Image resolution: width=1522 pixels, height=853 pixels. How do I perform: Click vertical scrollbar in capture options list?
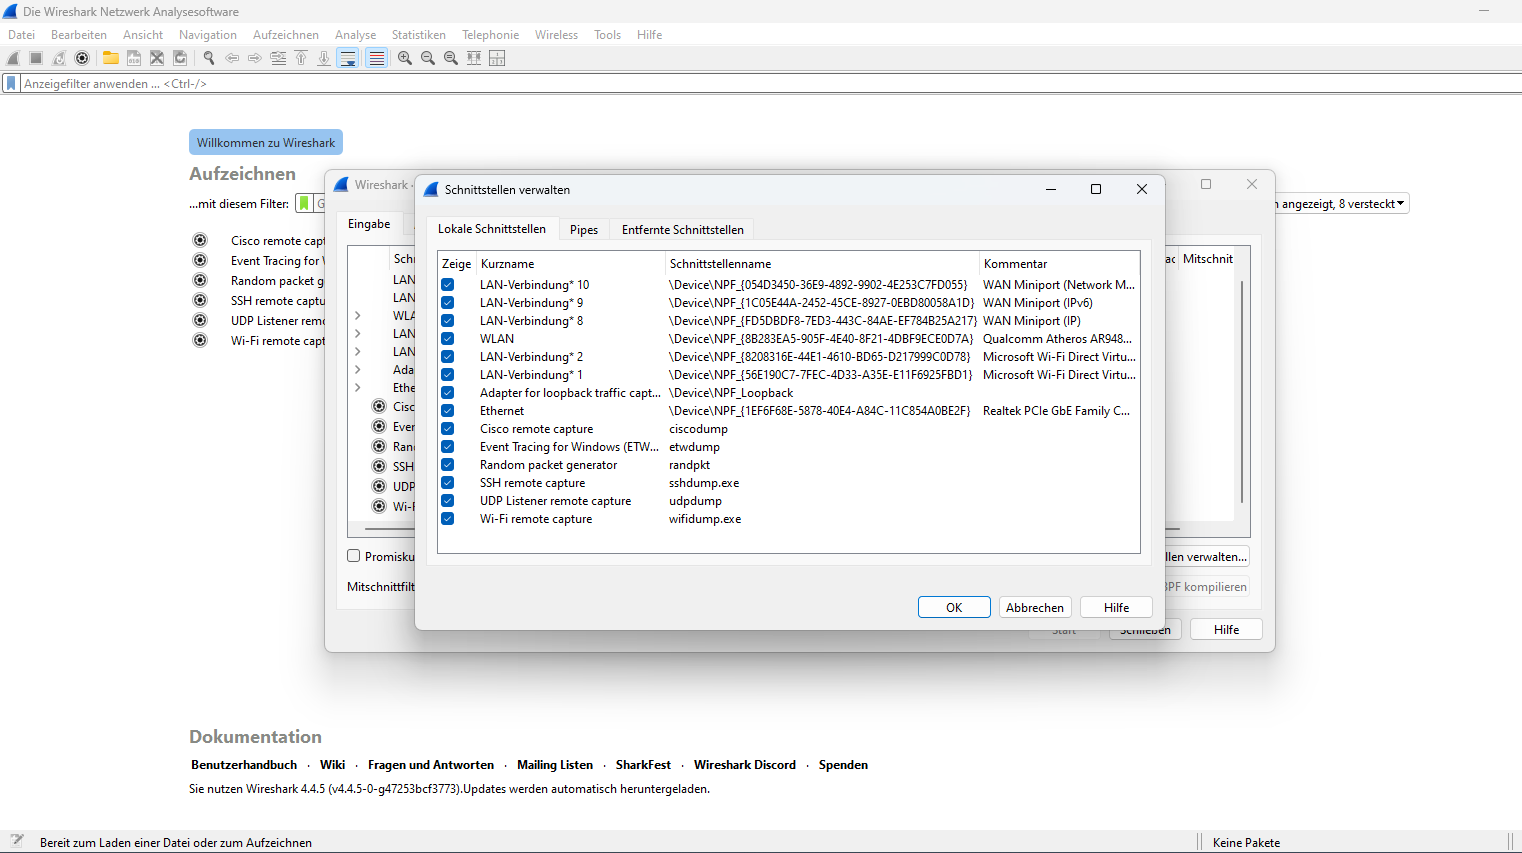click(1242, 390)
